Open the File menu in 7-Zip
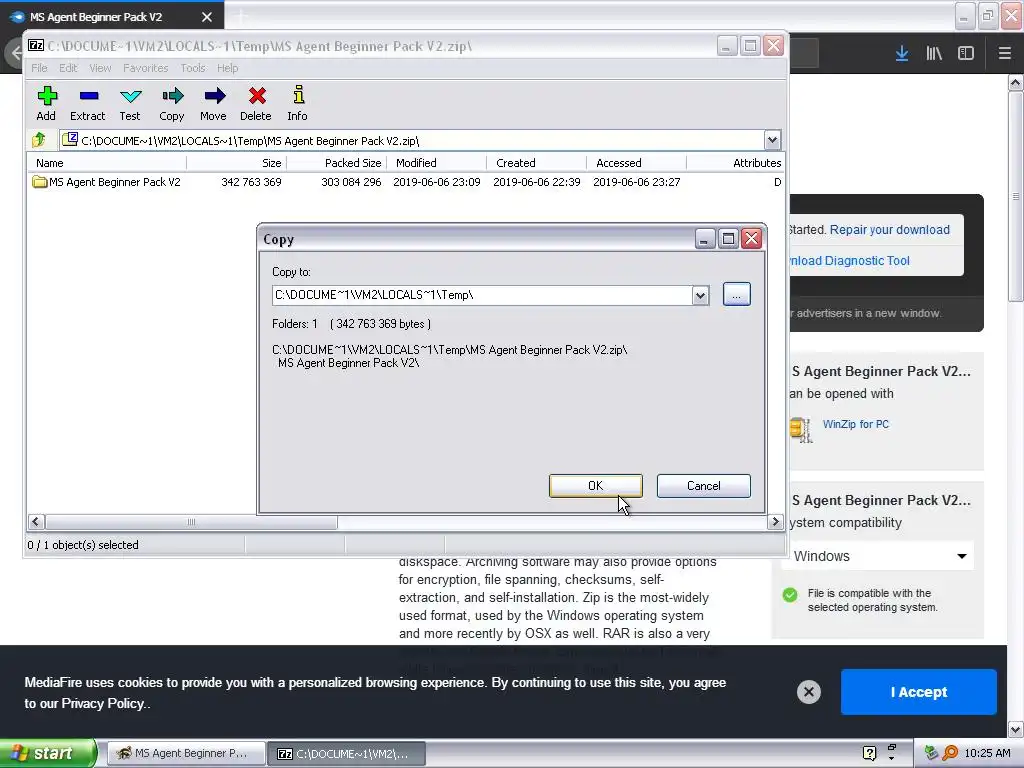The image size is (1024, 768). point(39,68)
